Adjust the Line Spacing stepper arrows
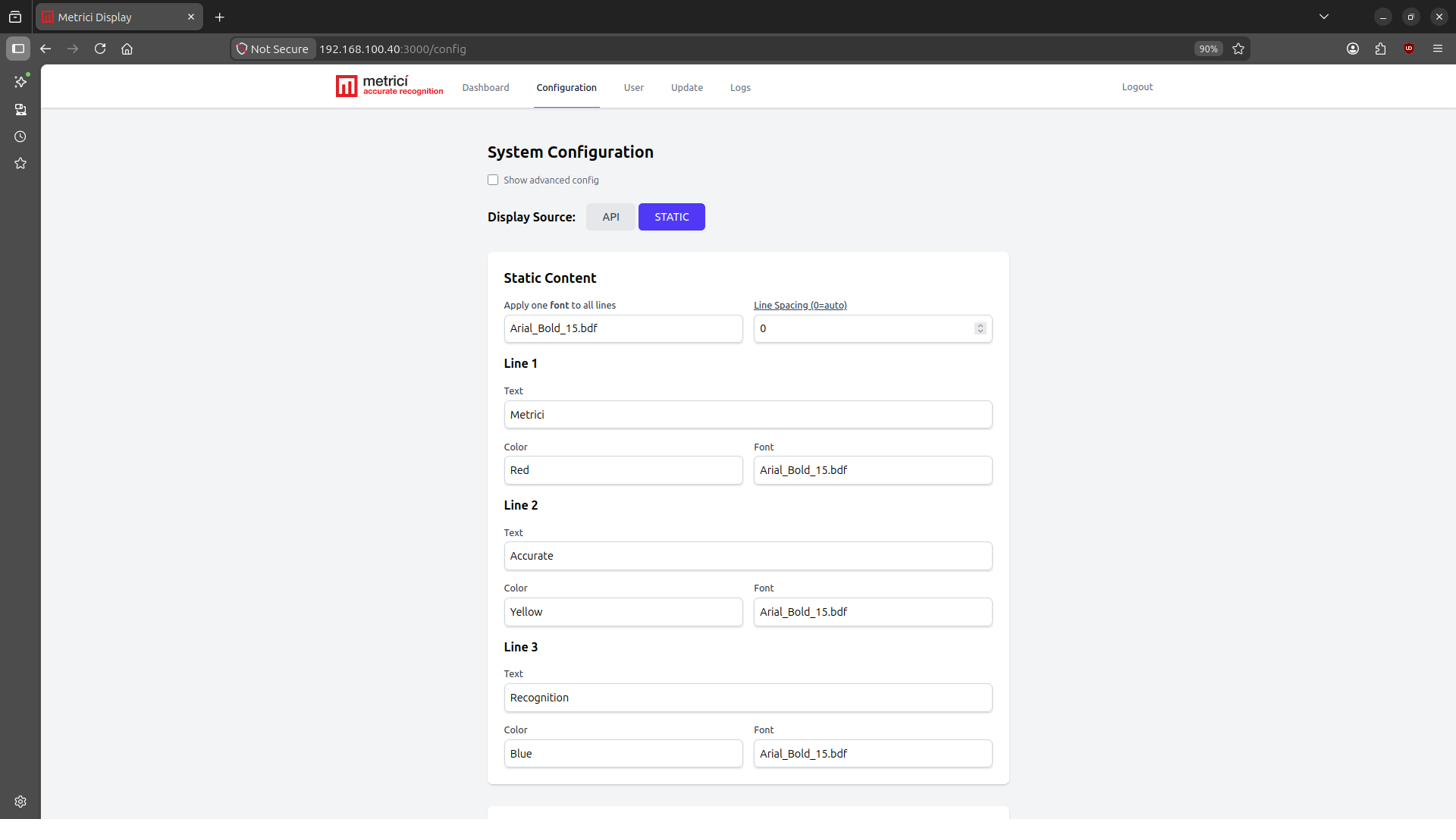 (980, 329)
